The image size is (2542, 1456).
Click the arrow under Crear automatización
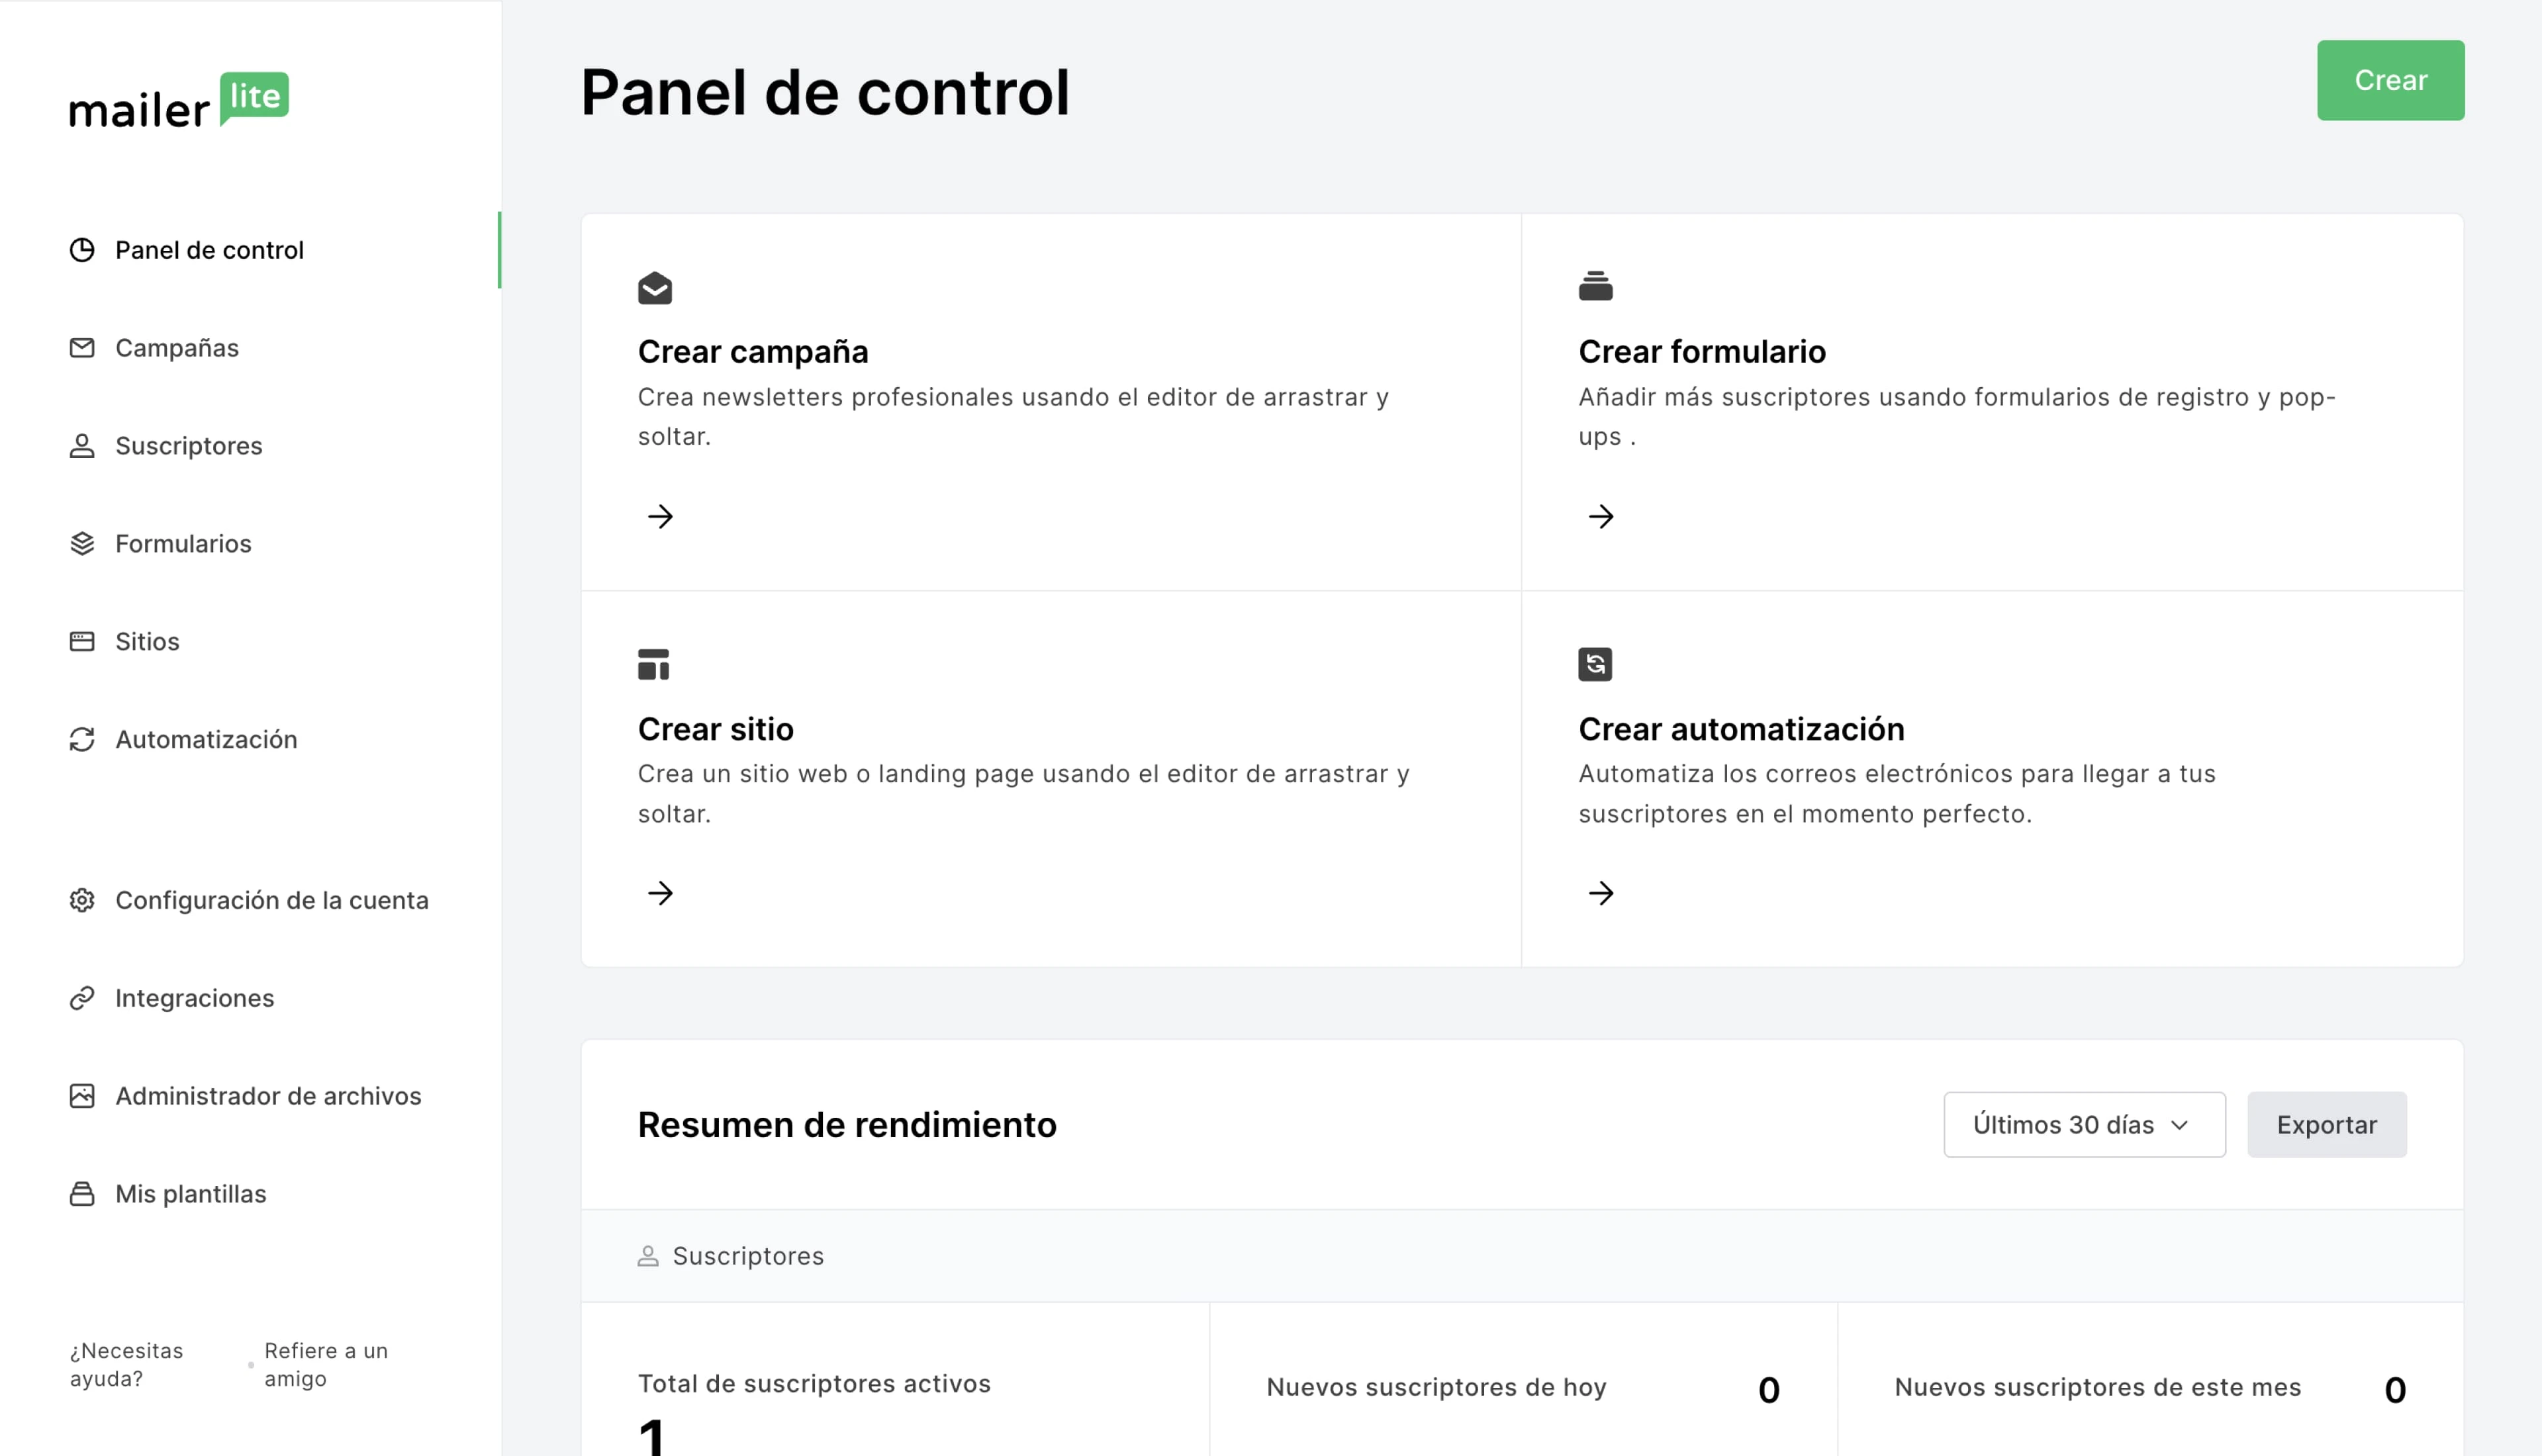(x=1601, y=893)
